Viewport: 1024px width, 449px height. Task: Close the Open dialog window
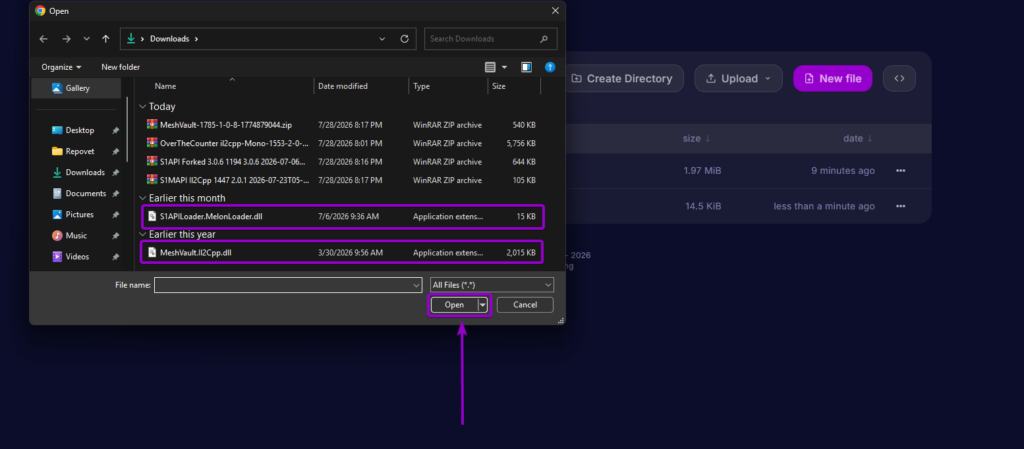point(555,10)
